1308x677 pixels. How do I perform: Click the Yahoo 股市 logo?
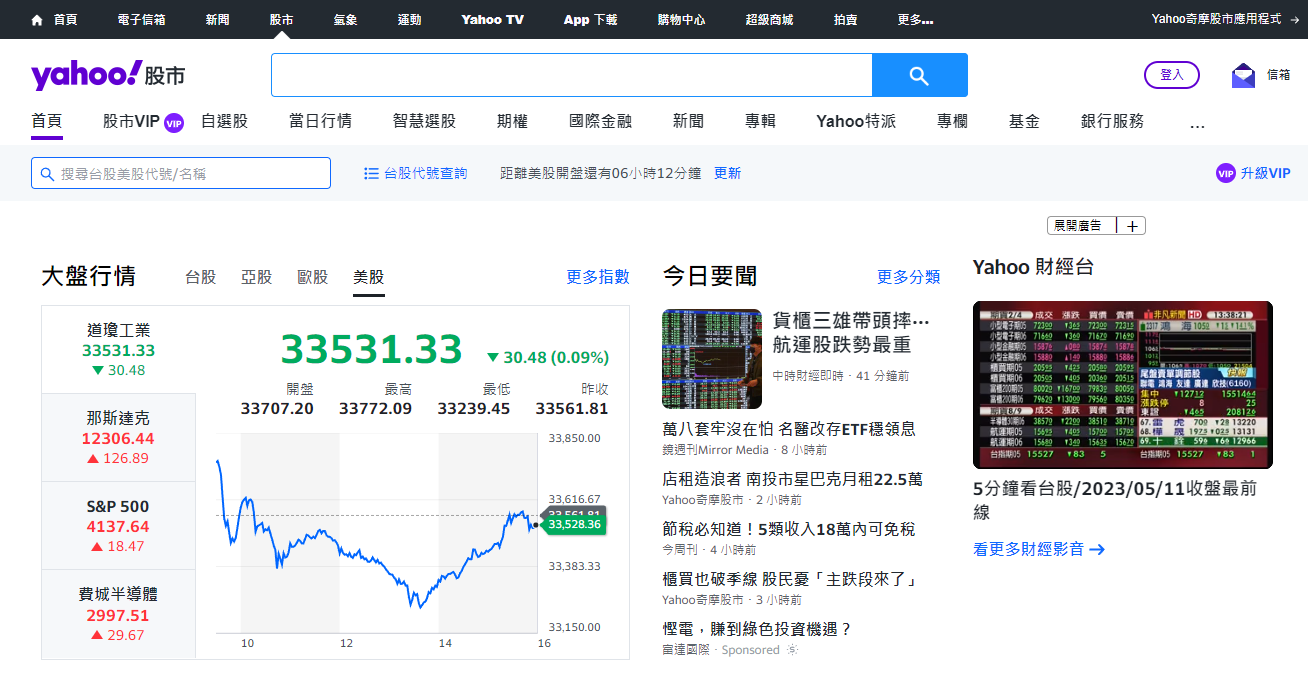pos(108,75)
